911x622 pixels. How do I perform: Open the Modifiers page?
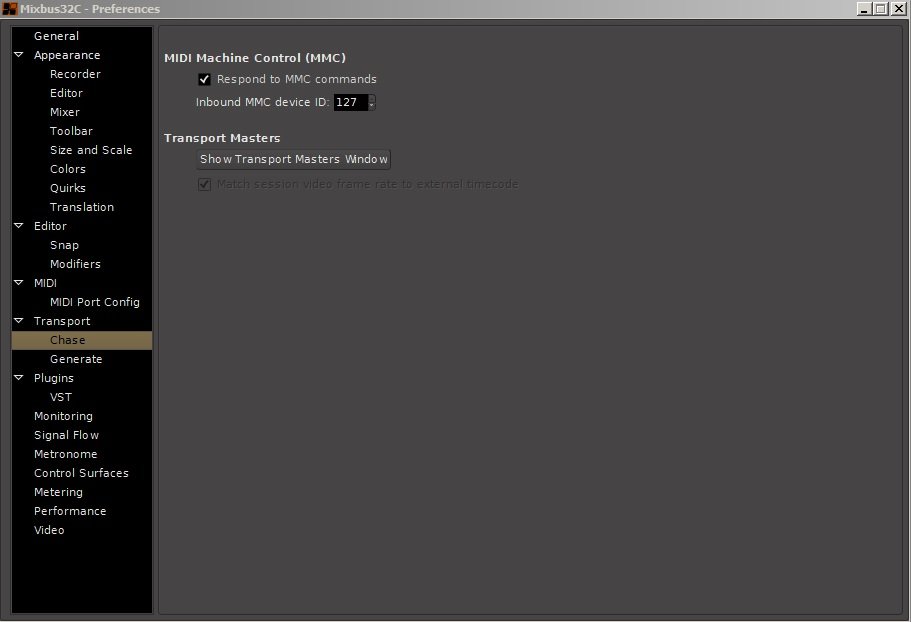click(x=75, y=264)
